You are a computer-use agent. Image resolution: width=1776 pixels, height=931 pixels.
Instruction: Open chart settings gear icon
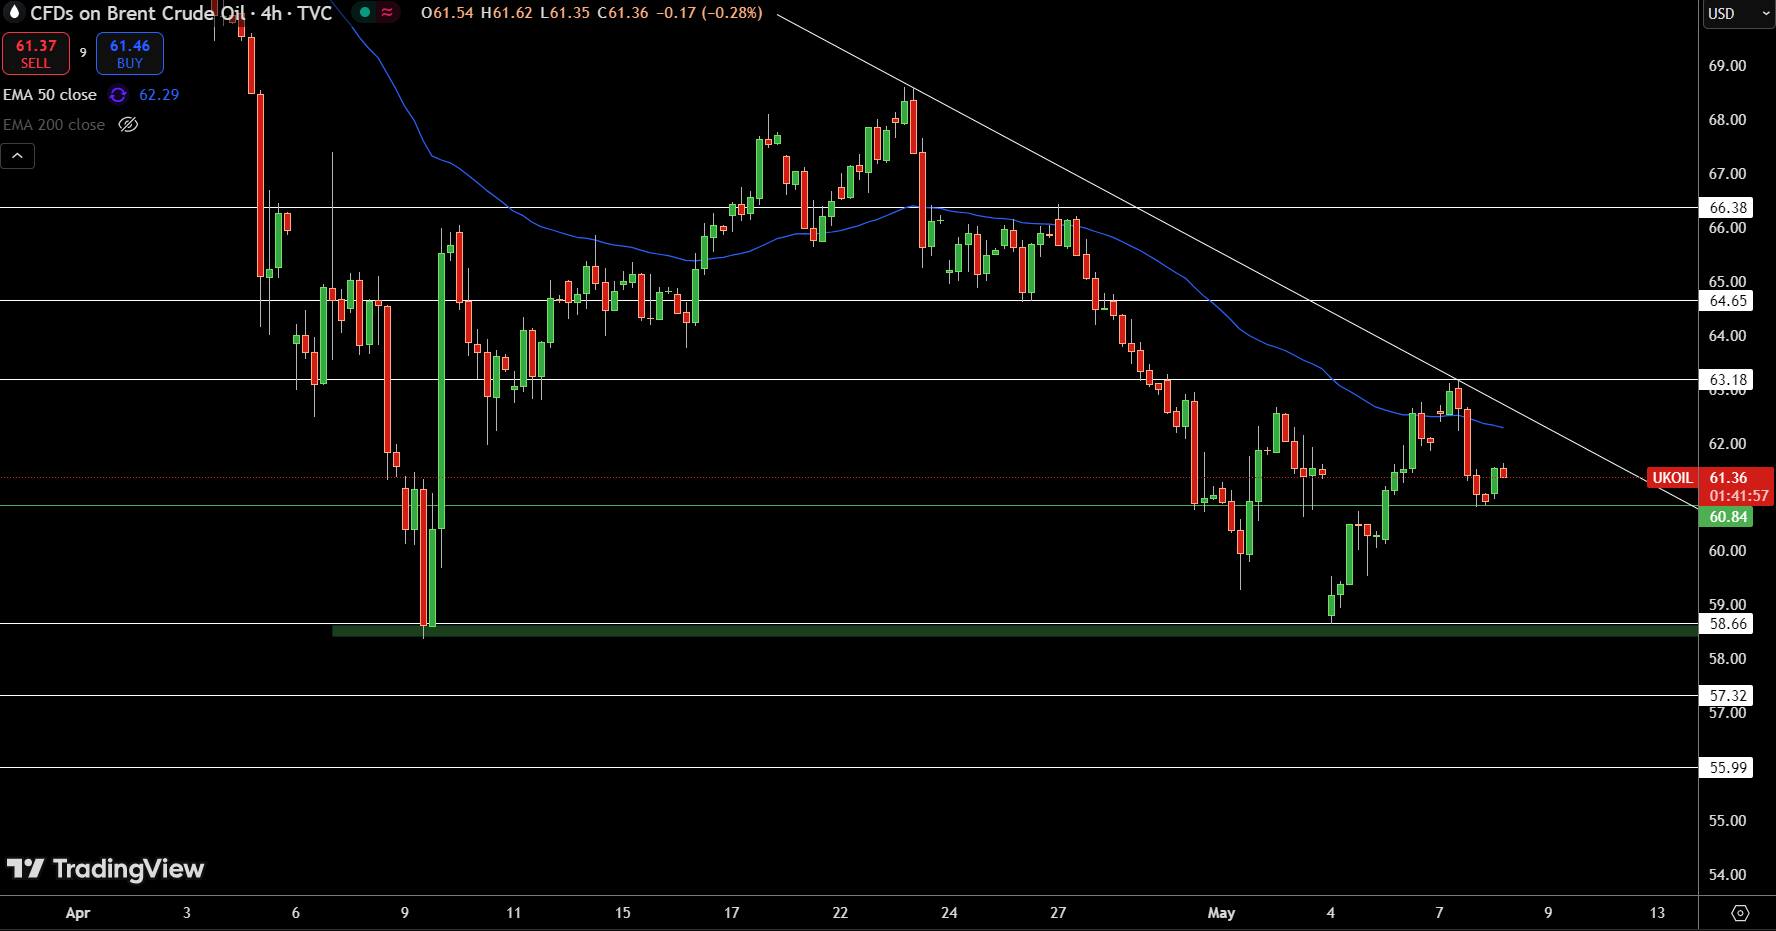[1740, 913]
